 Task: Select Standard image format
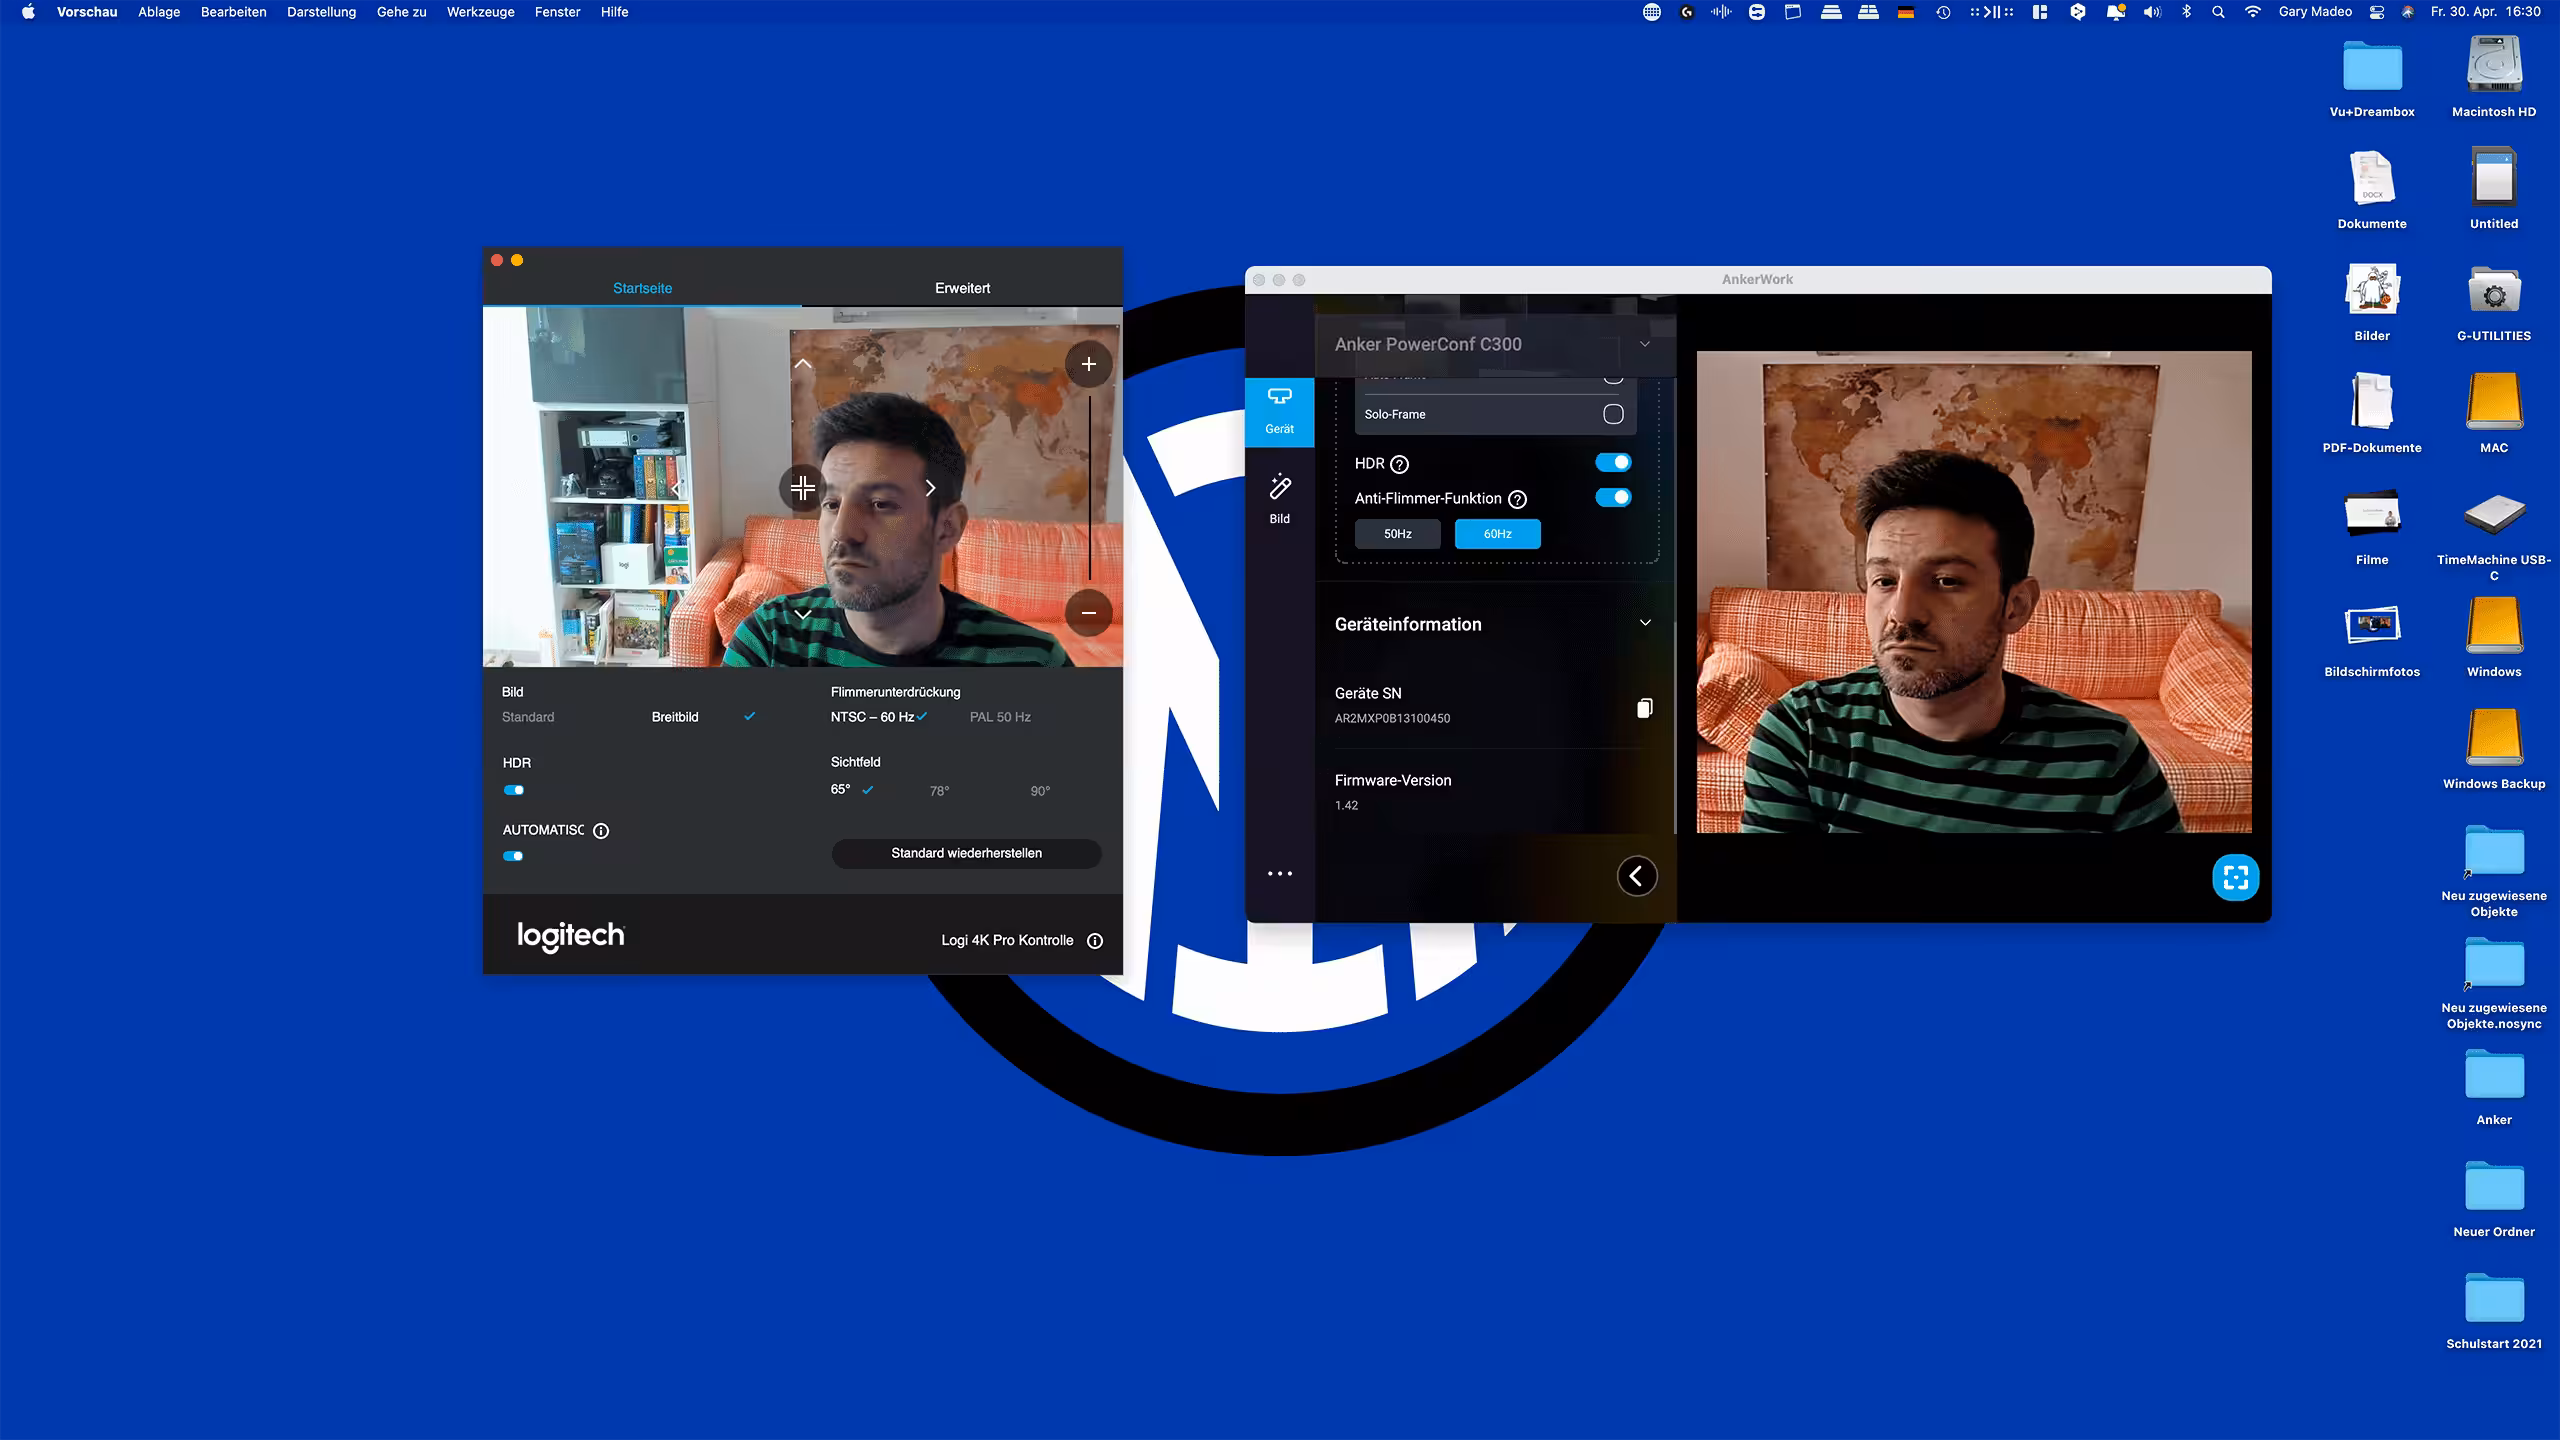click(528, 717)
